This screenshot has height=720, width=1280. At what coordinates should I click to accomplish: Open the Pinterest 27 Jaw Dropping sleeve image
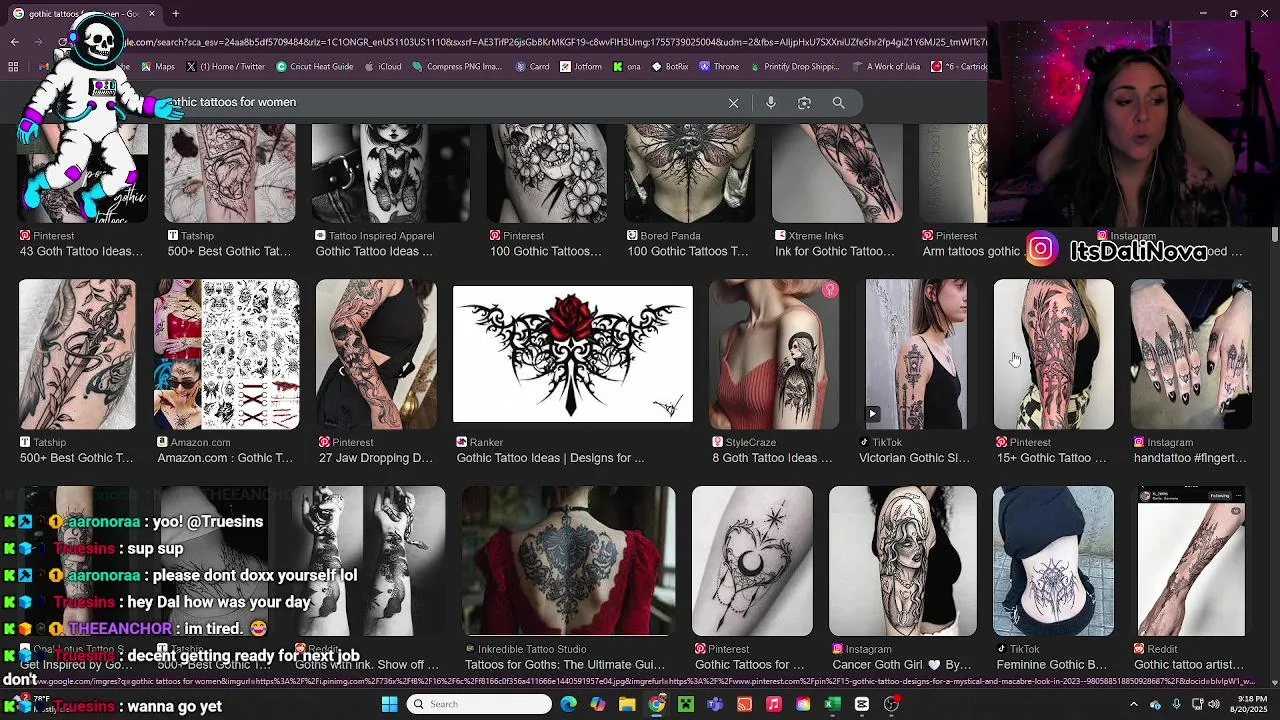[376, 354]
